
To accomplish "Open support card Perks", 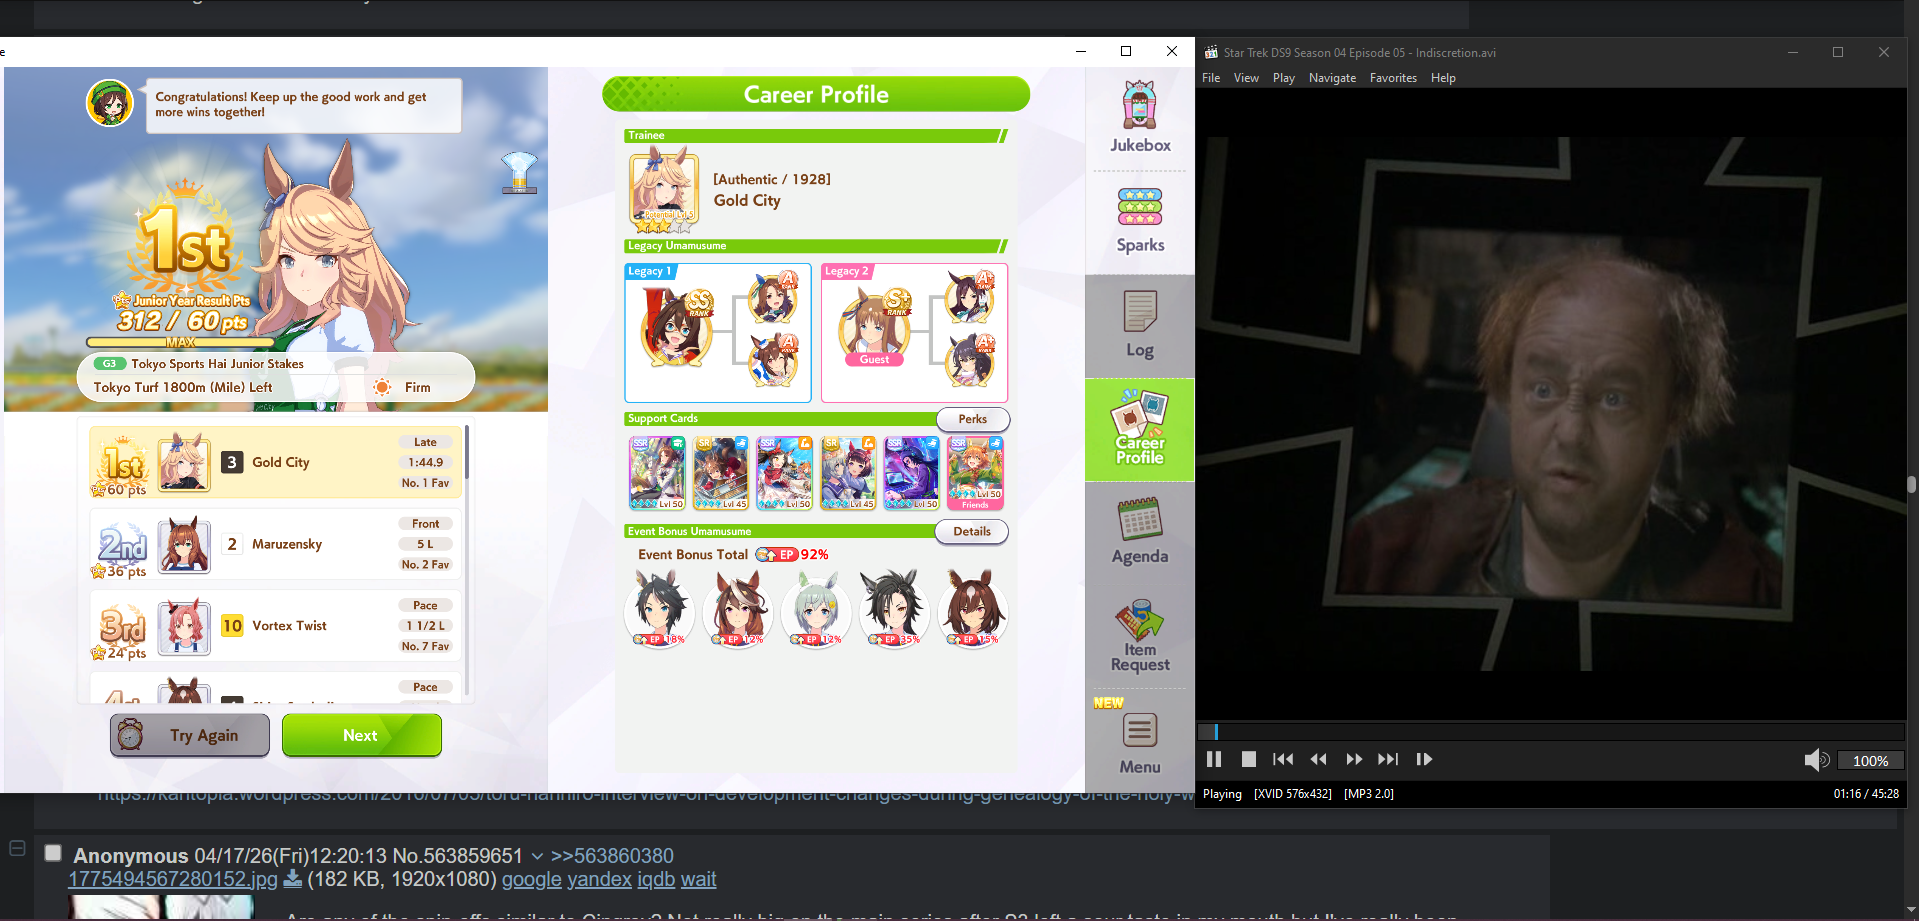I will point(973,419).
